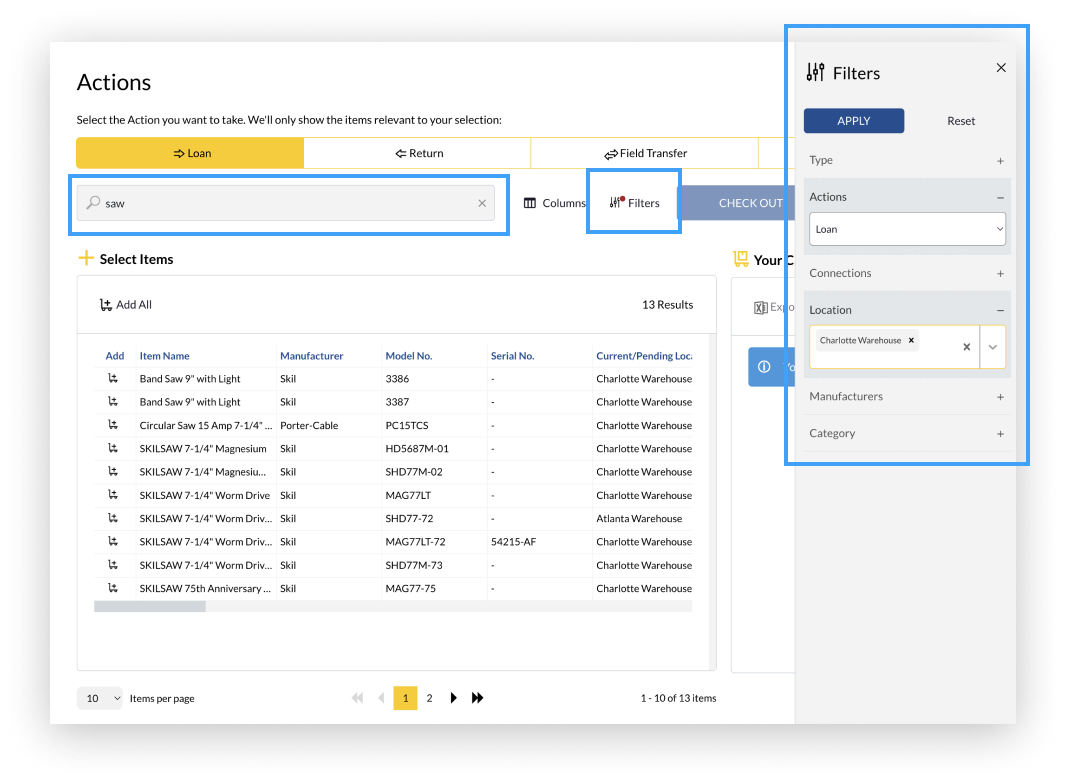
Task: Open the Filters panel button
Action: 635,203
